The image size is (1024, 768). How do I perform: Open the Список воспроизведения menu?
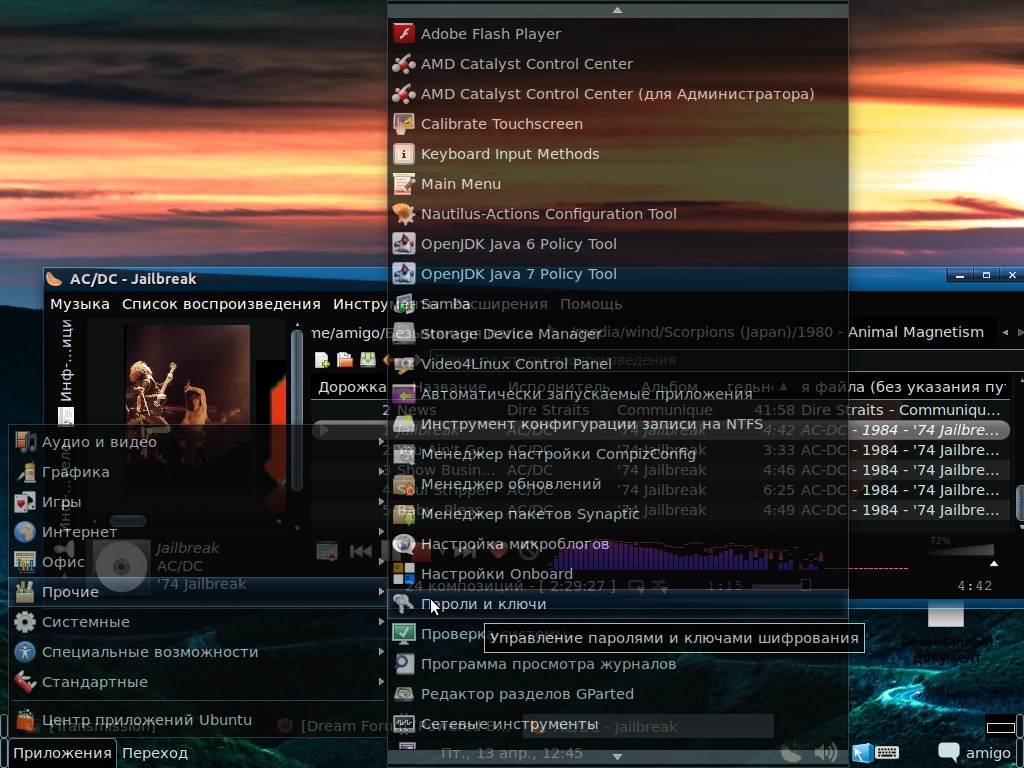click(x=221, y=304)
